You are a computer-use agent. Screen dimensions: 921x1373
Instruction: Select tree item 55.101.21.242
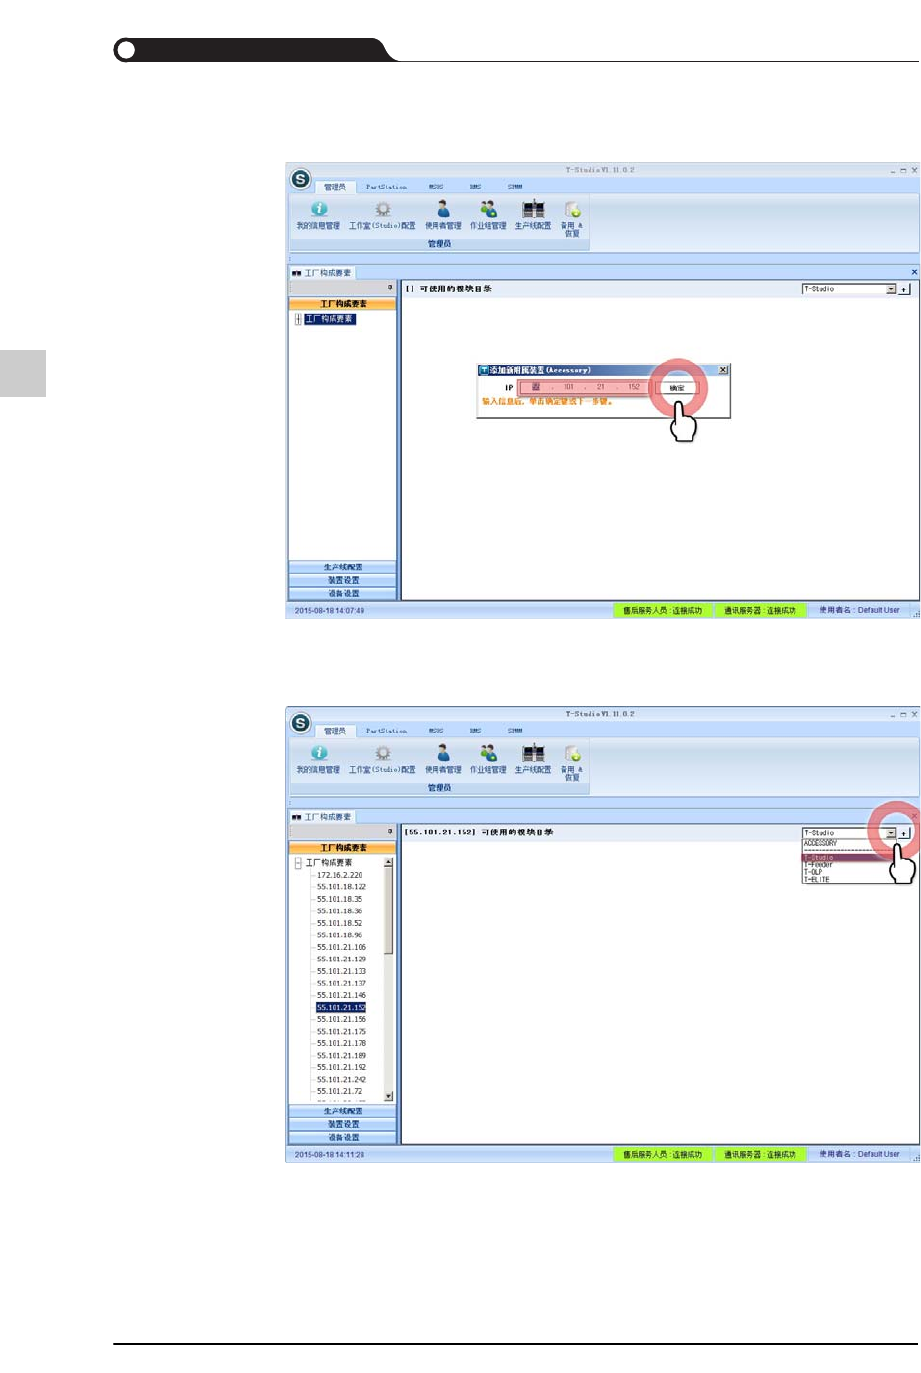point(341,1079)
